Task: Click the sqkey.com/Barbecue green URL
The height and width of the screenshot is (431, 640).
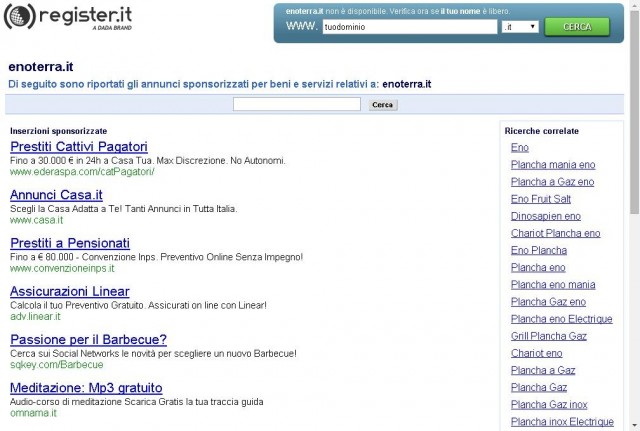Action: [57, 364]
